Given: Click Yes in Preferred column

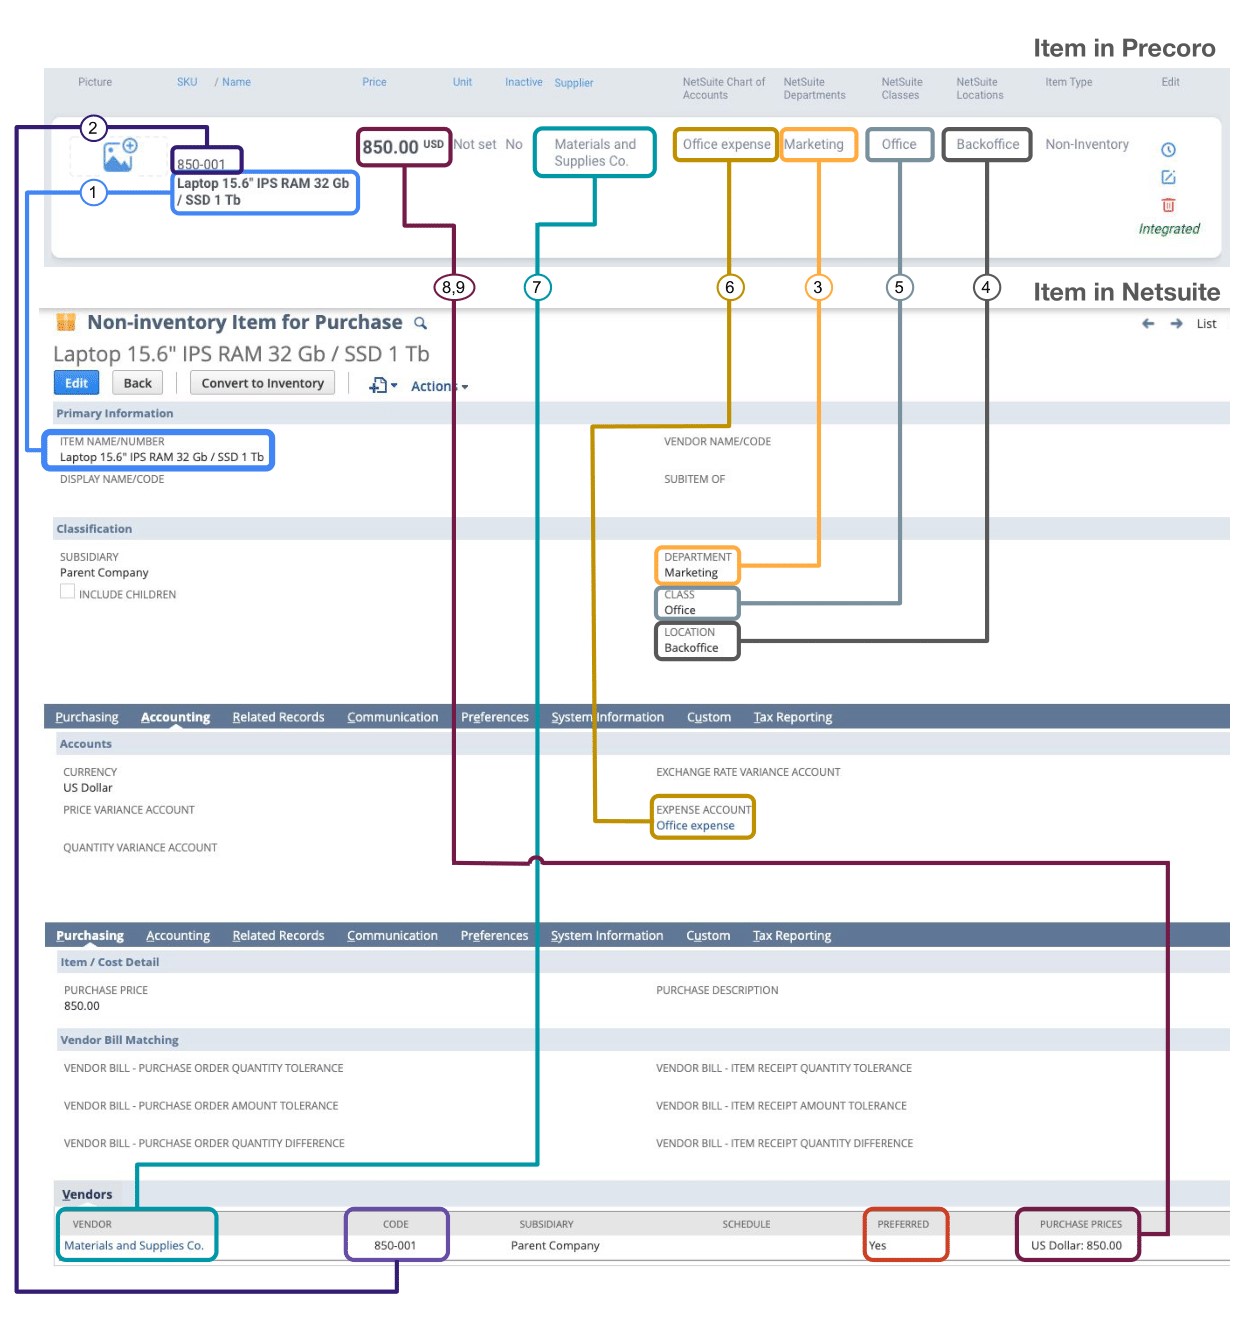Looking at the screenshot, I should [x=877, y=1246].
